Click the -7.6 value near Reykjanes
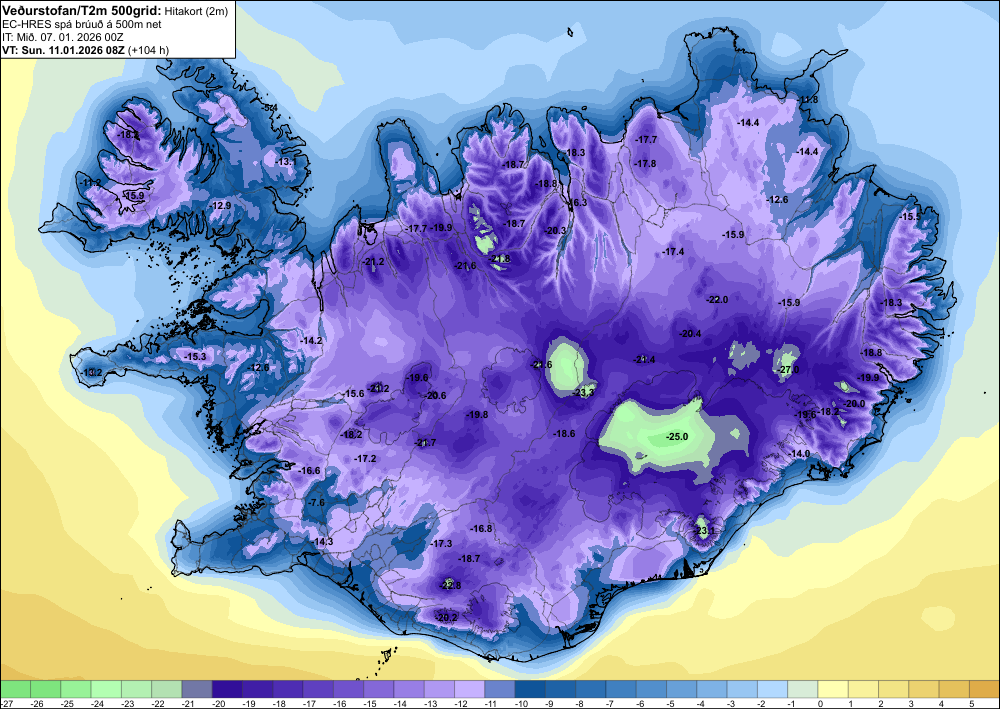This screenshot has width=1000, height=709. pyautogui.click(x=317, y=502)
